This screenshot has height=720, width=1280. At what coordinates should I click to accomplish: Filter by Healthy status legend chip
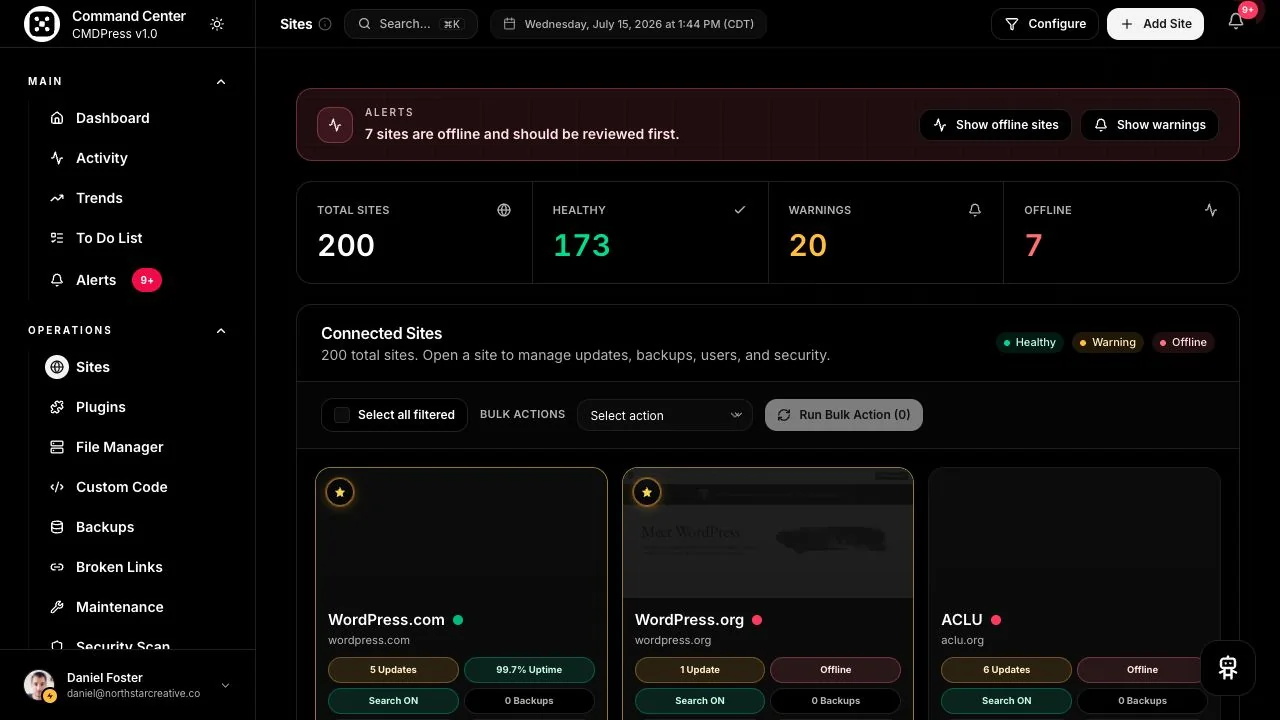[x=1029, y=342]
